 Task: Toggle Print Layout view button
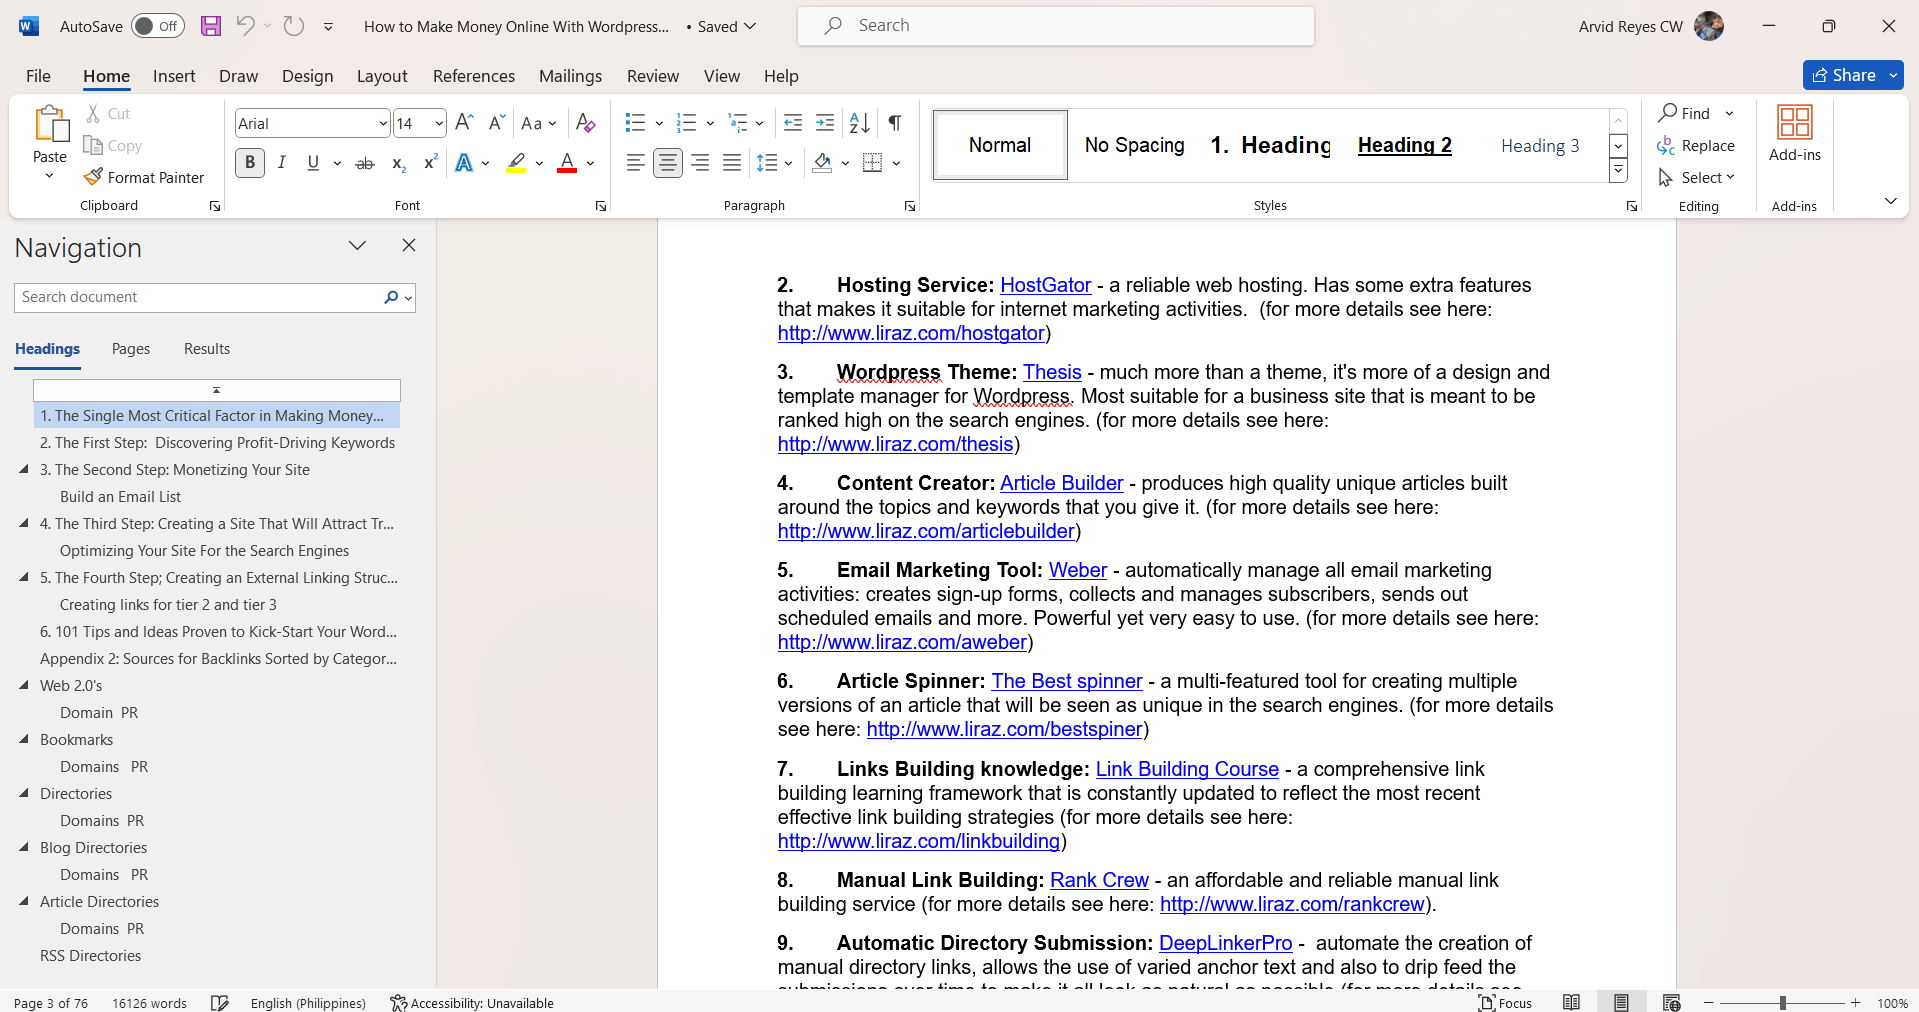(x=1621, y=1002)
